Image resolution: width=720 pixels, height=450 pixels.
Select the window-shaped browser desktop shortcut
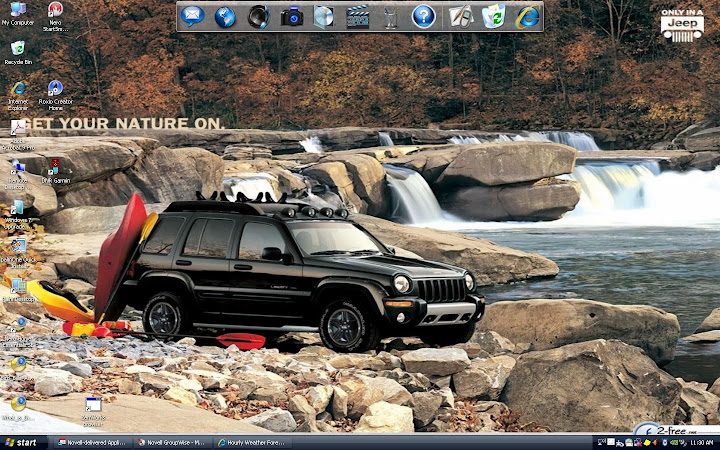[93, 412]
